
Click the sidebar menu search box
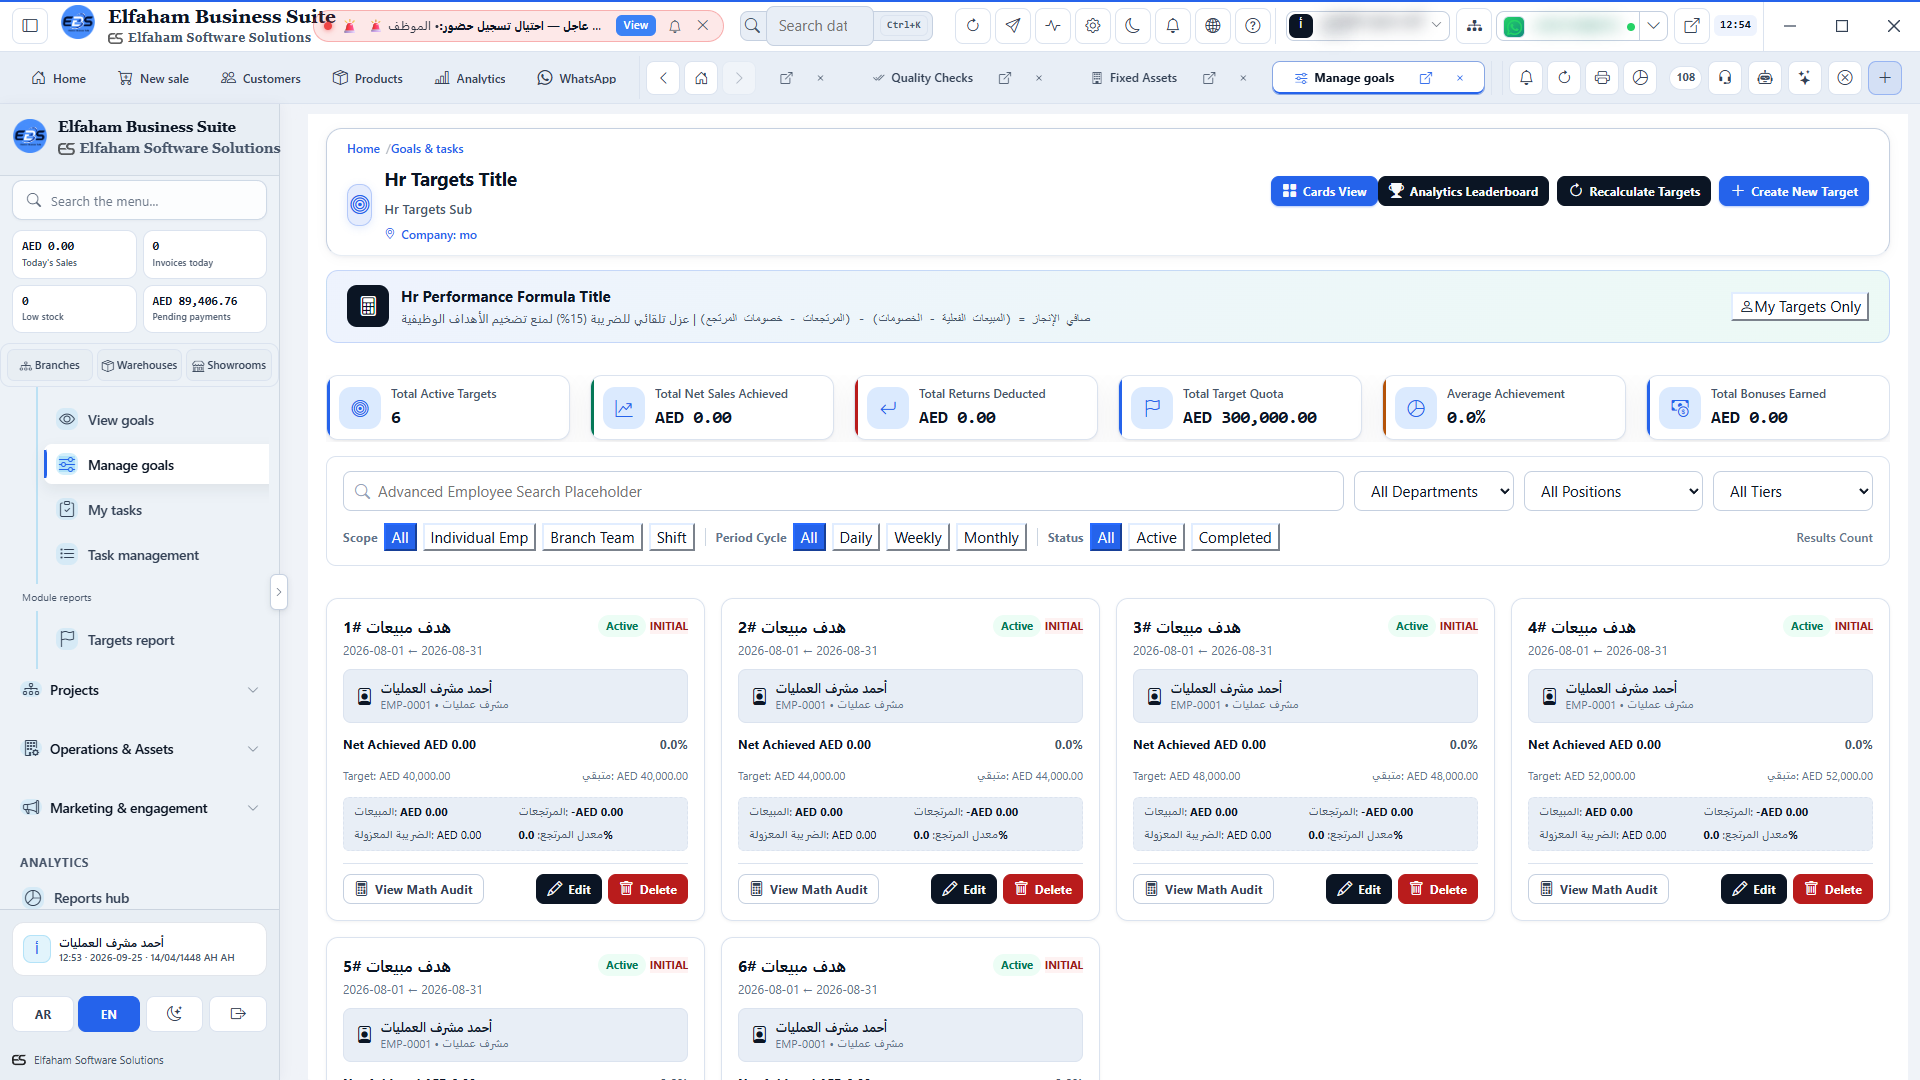[x=140, y=201]
